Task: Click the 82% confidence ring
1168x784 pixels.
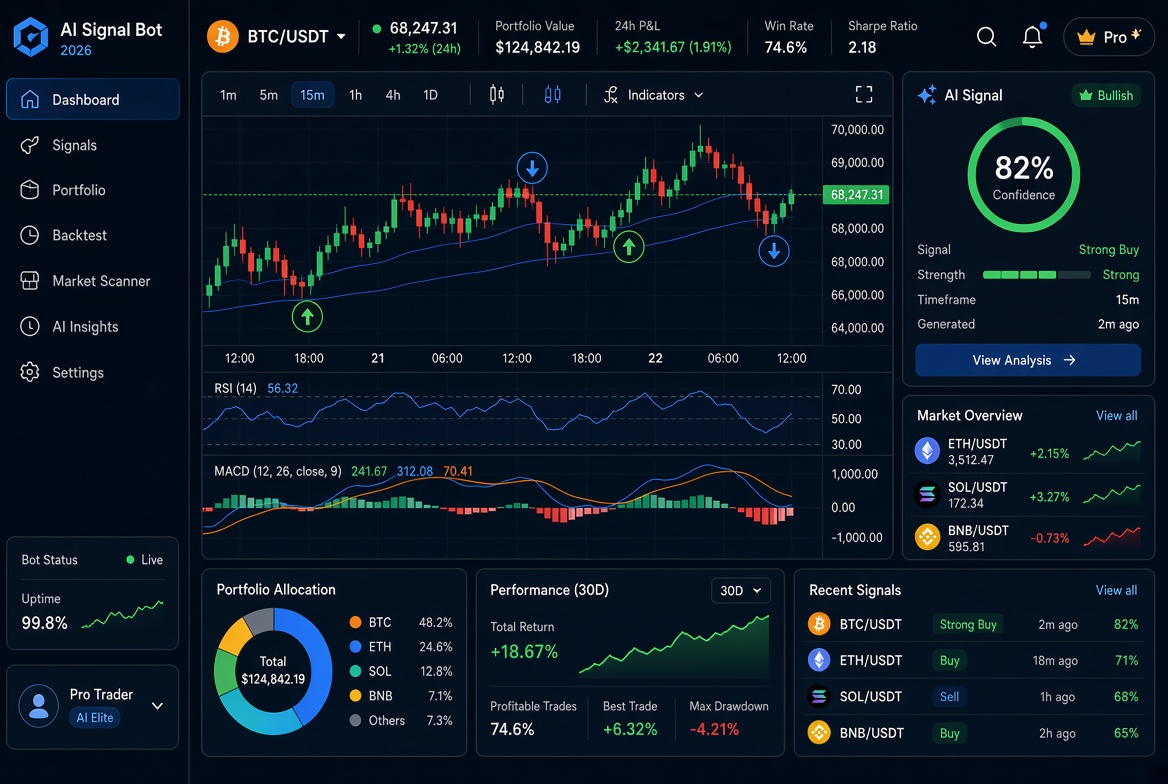Action: [x=1023, y=175]
